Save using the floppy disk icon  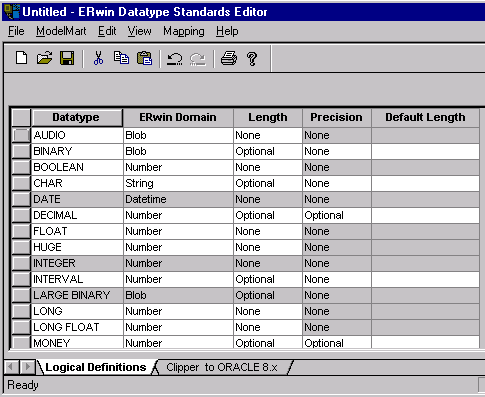tap(67, 58)
